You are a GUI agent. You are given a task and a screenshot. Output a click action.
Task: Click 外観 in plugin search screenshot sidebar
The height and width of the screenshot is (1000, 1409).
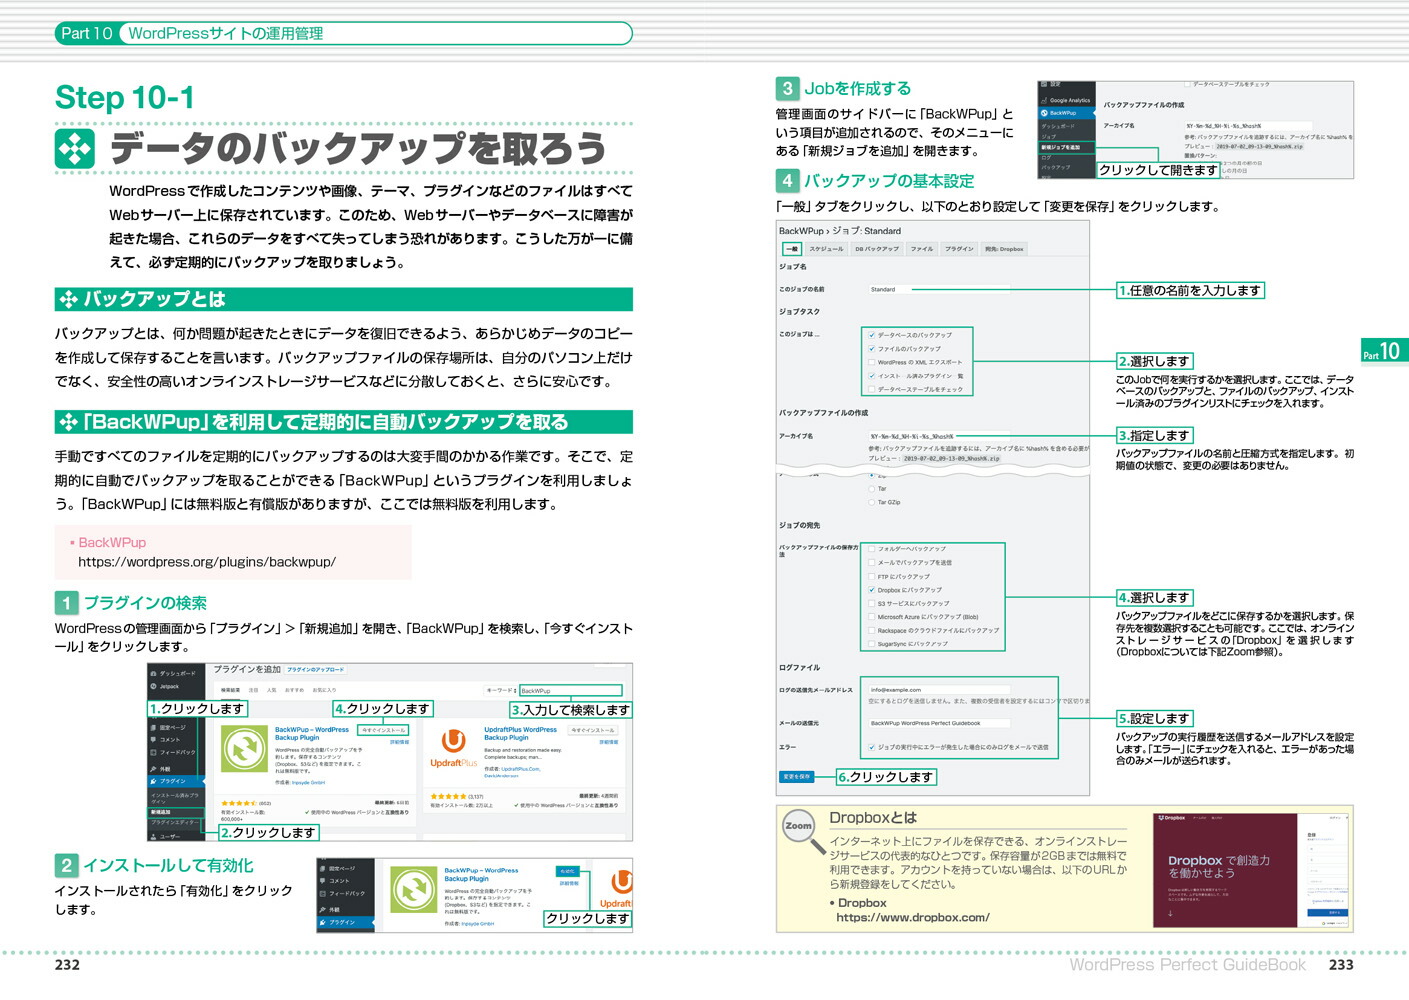point(161,769)
